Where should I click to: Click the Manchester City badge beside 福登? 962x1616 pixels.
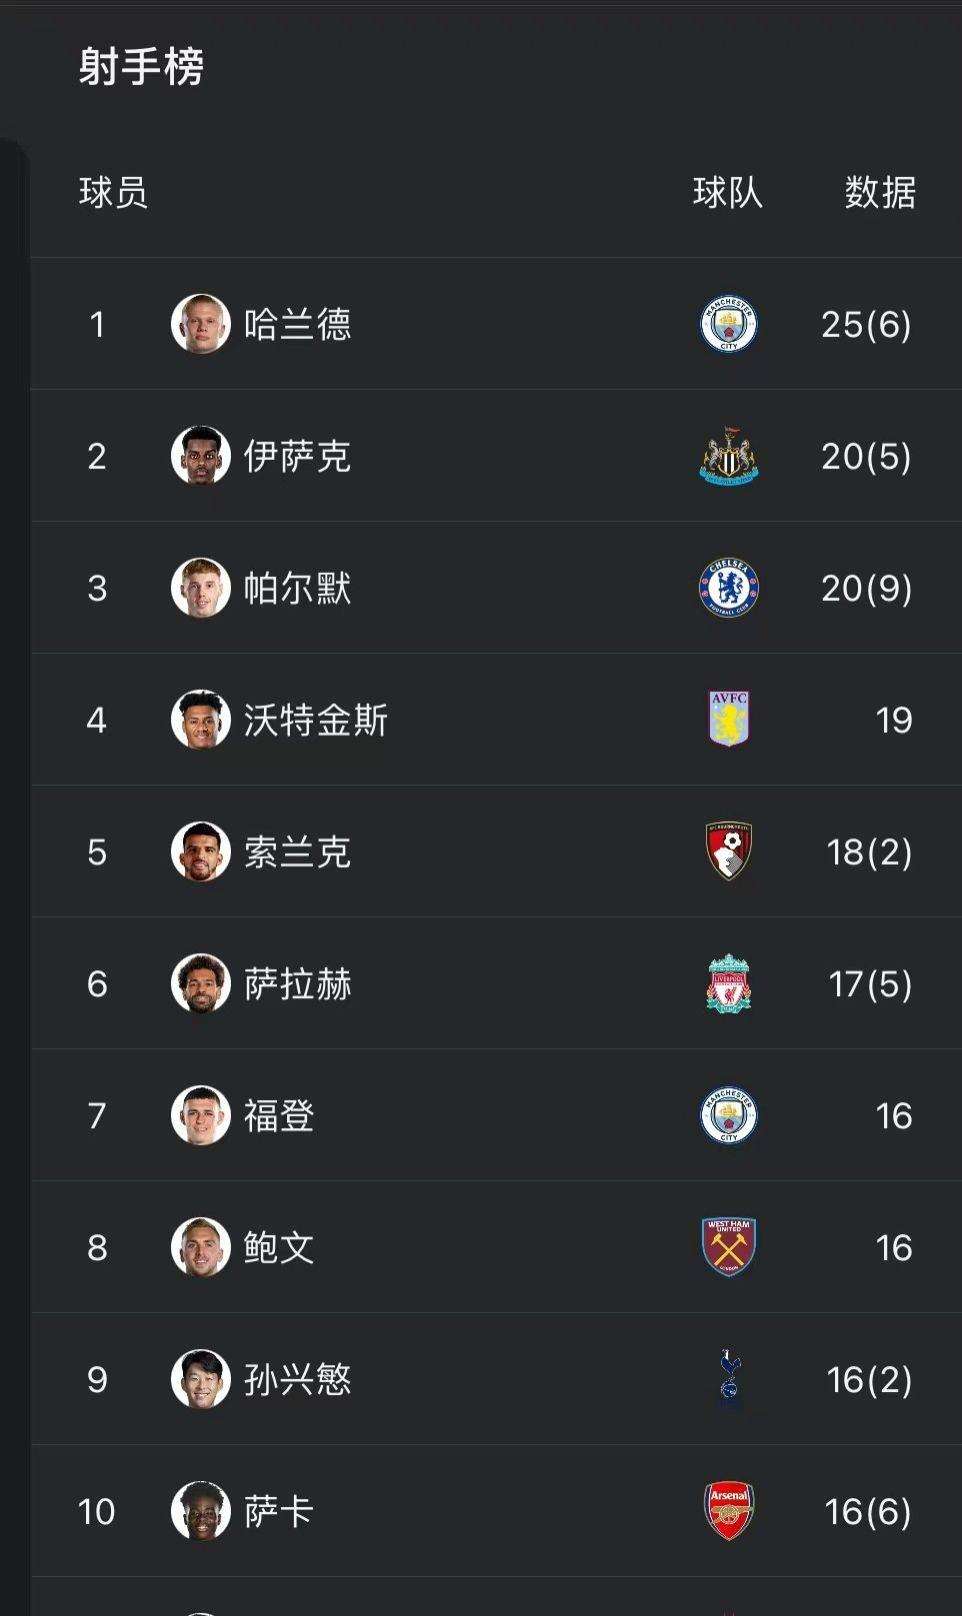click(728, 1115)
